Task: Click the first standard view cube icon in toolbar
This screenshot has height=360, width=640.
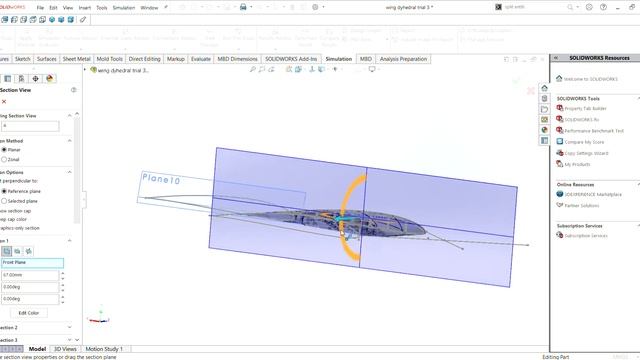Action: [x=5, y=19]
